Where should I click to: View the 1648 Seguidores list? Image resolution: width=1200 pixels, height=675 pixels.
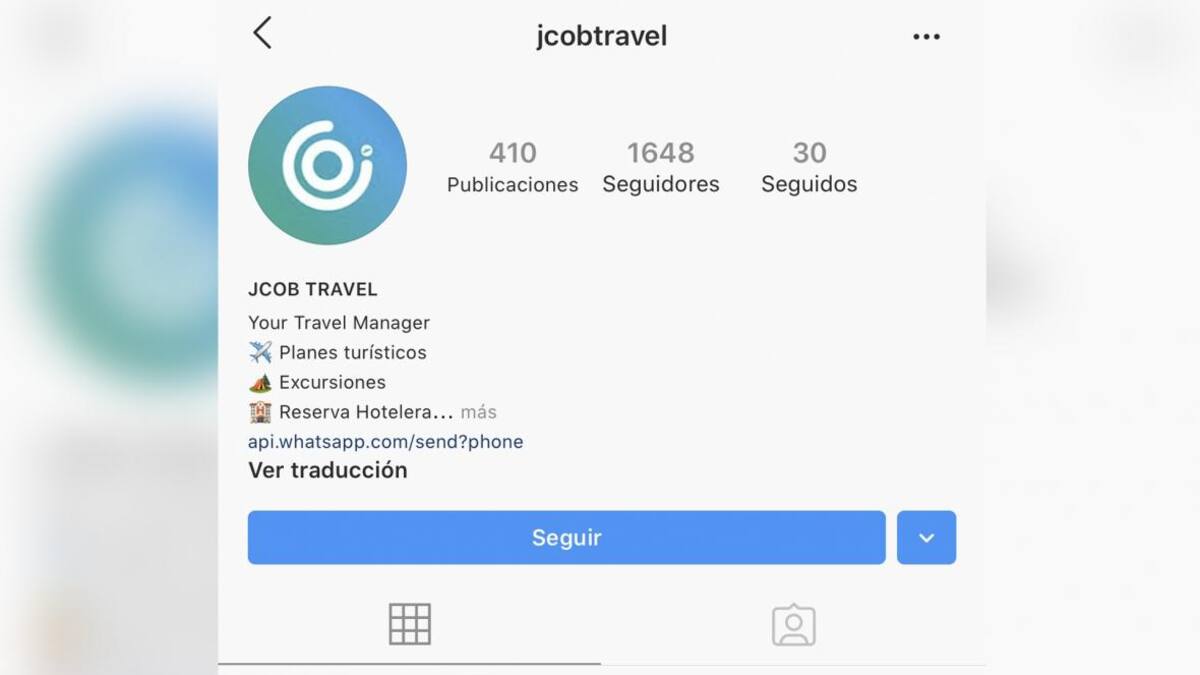pos(661,167)
